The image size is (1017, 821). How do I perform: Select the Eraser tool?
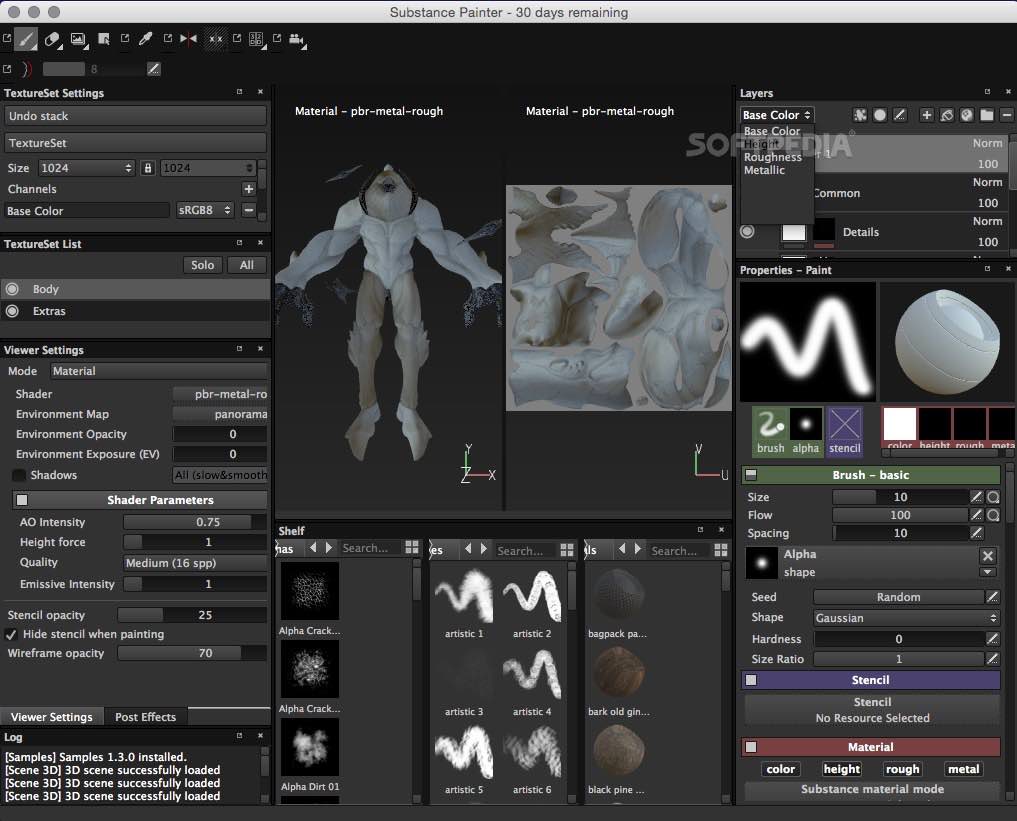[52, 40]
